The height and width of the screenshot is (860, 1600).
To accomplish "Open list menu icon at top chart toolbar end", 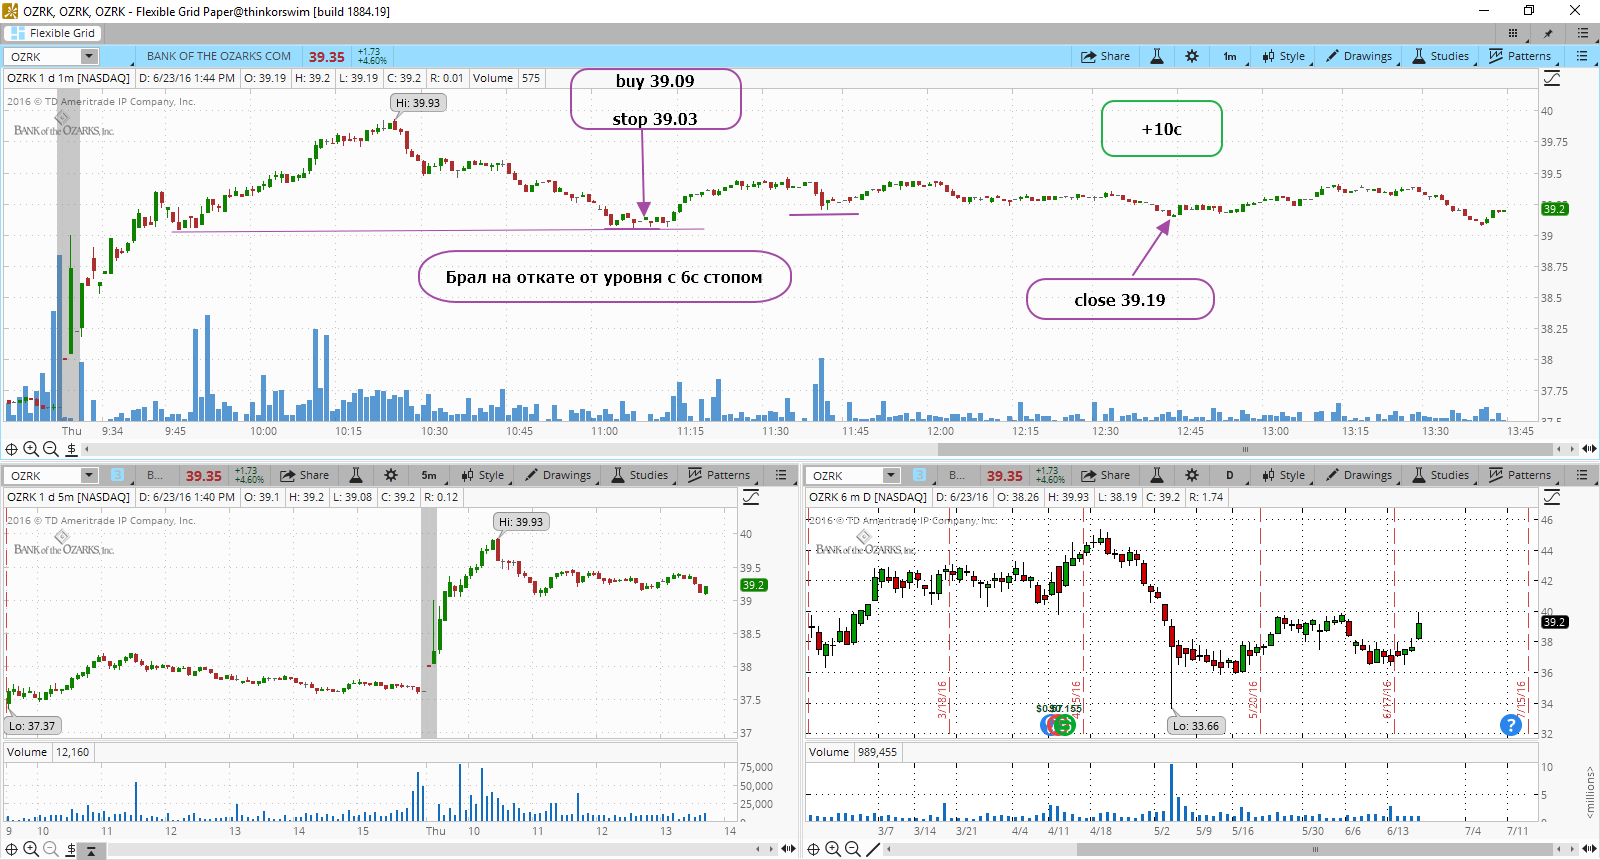I will 1582,56.
